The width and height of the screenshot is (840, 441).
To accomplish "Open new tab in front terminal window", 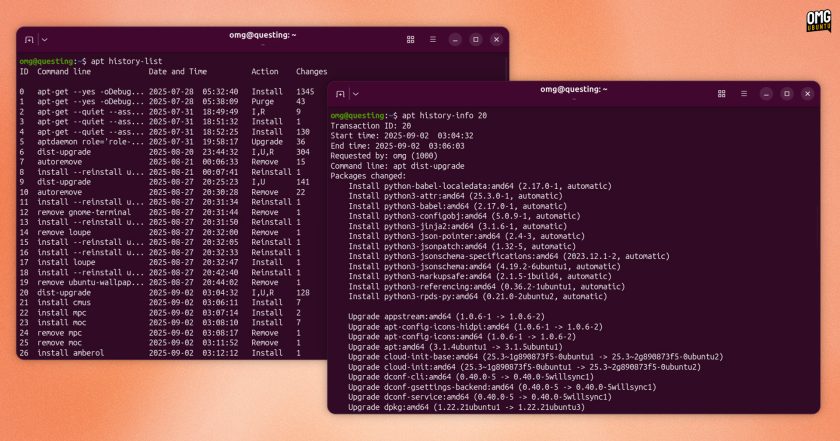I will coord(340,94).
